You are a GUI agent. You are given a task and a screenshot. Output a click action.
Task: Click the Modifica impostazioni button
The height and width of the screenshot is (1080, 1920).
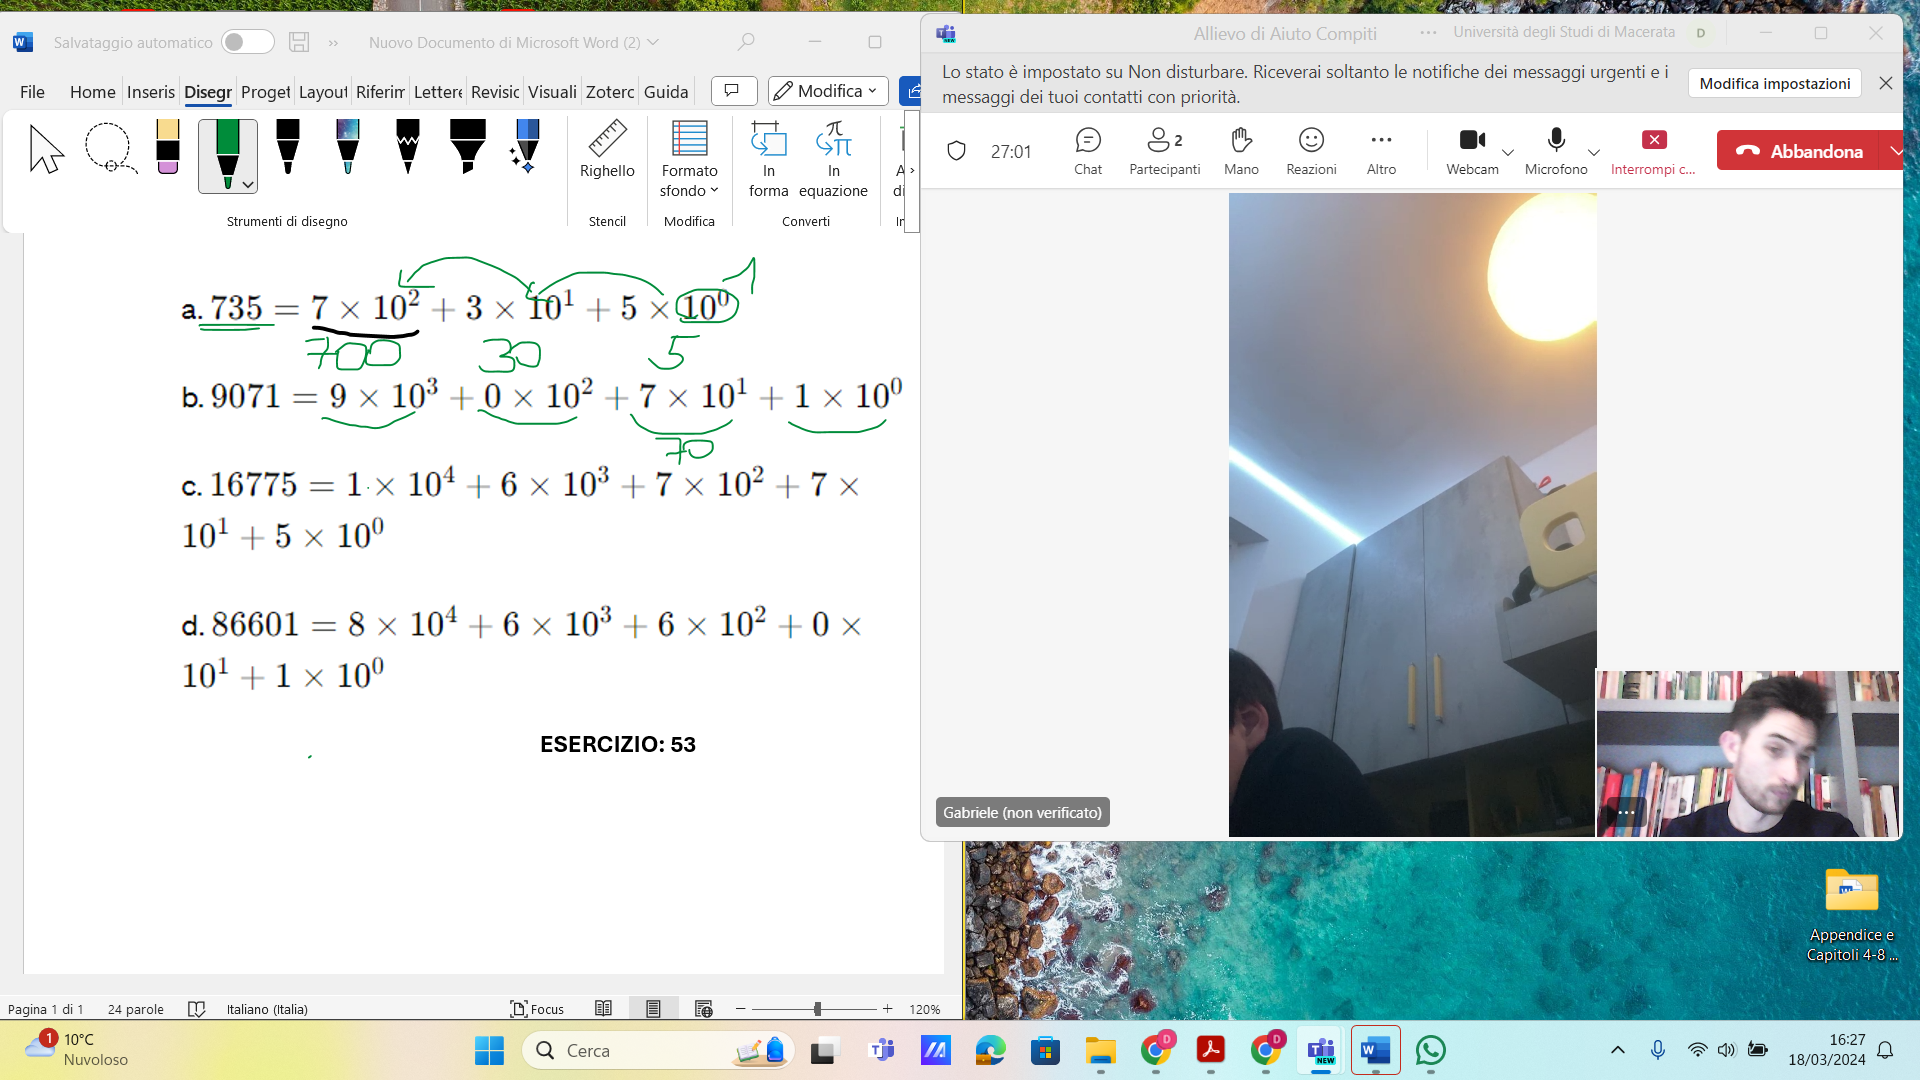[x=1774, y=84]
